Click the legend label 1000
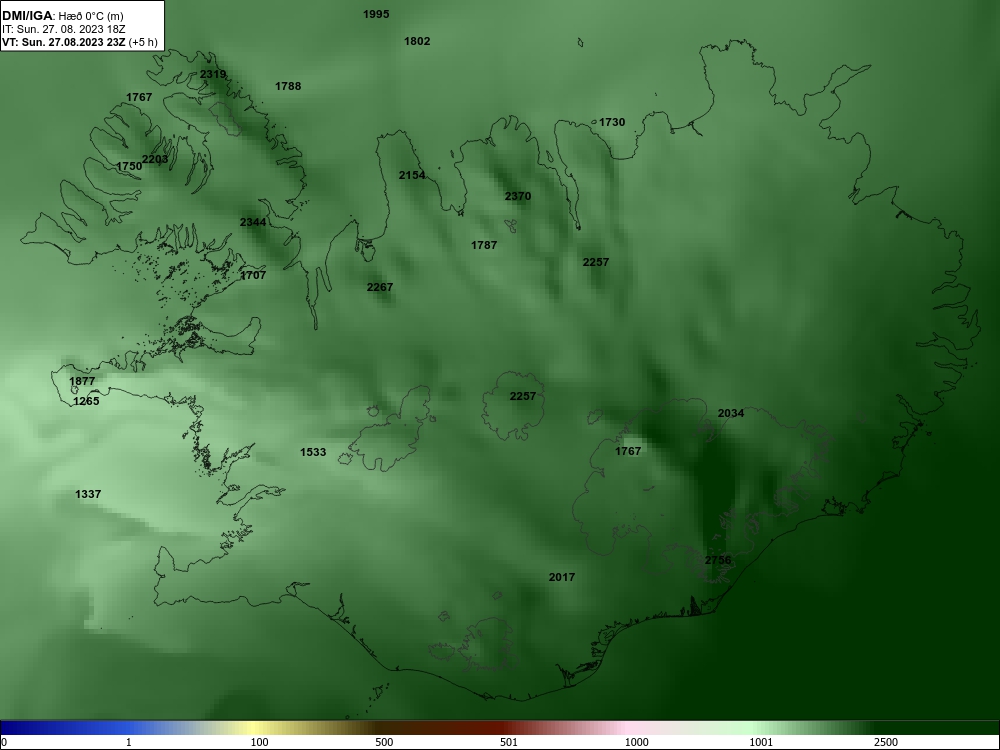This screenshot has height=750, width=1000. coord(636,742)
